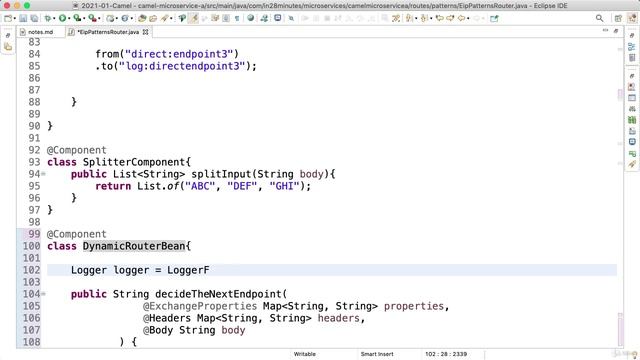Open the Outline view icon in right sidebar
Screen dimensions: 640x360
[x=632, y=47]
